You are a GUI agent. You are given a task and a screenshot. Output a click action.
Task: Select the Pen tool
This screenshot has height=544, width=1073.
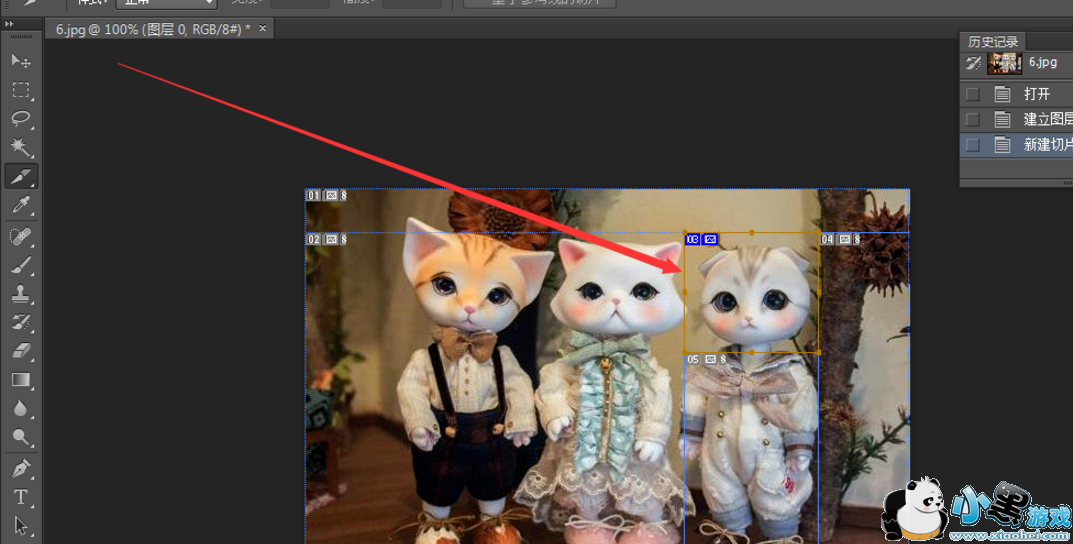21,469
